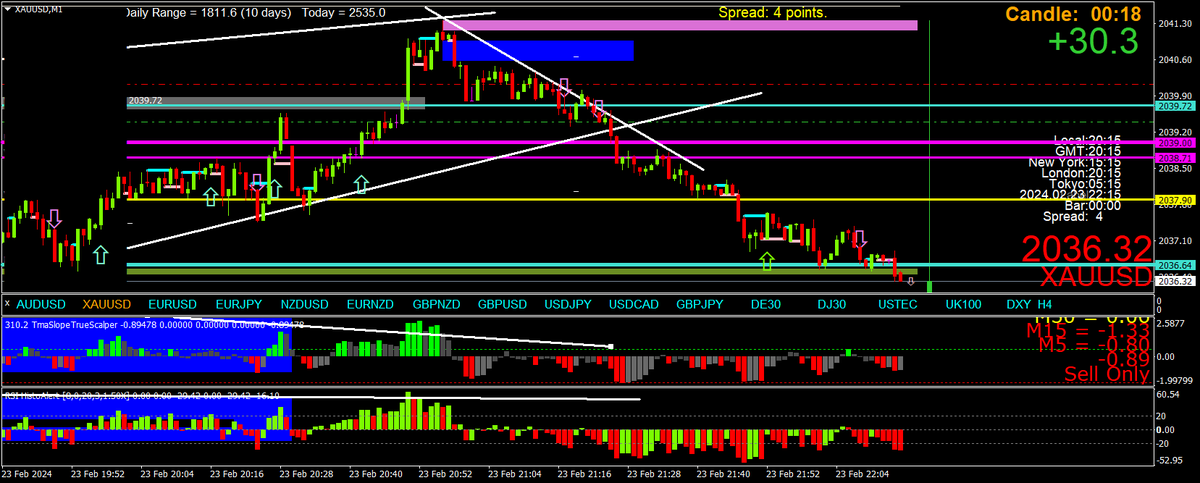Image resolution: width=1200 pixels, height=483 pixels.
Task: Click the 2037.10 price axis label
Action: [1176, 241]
